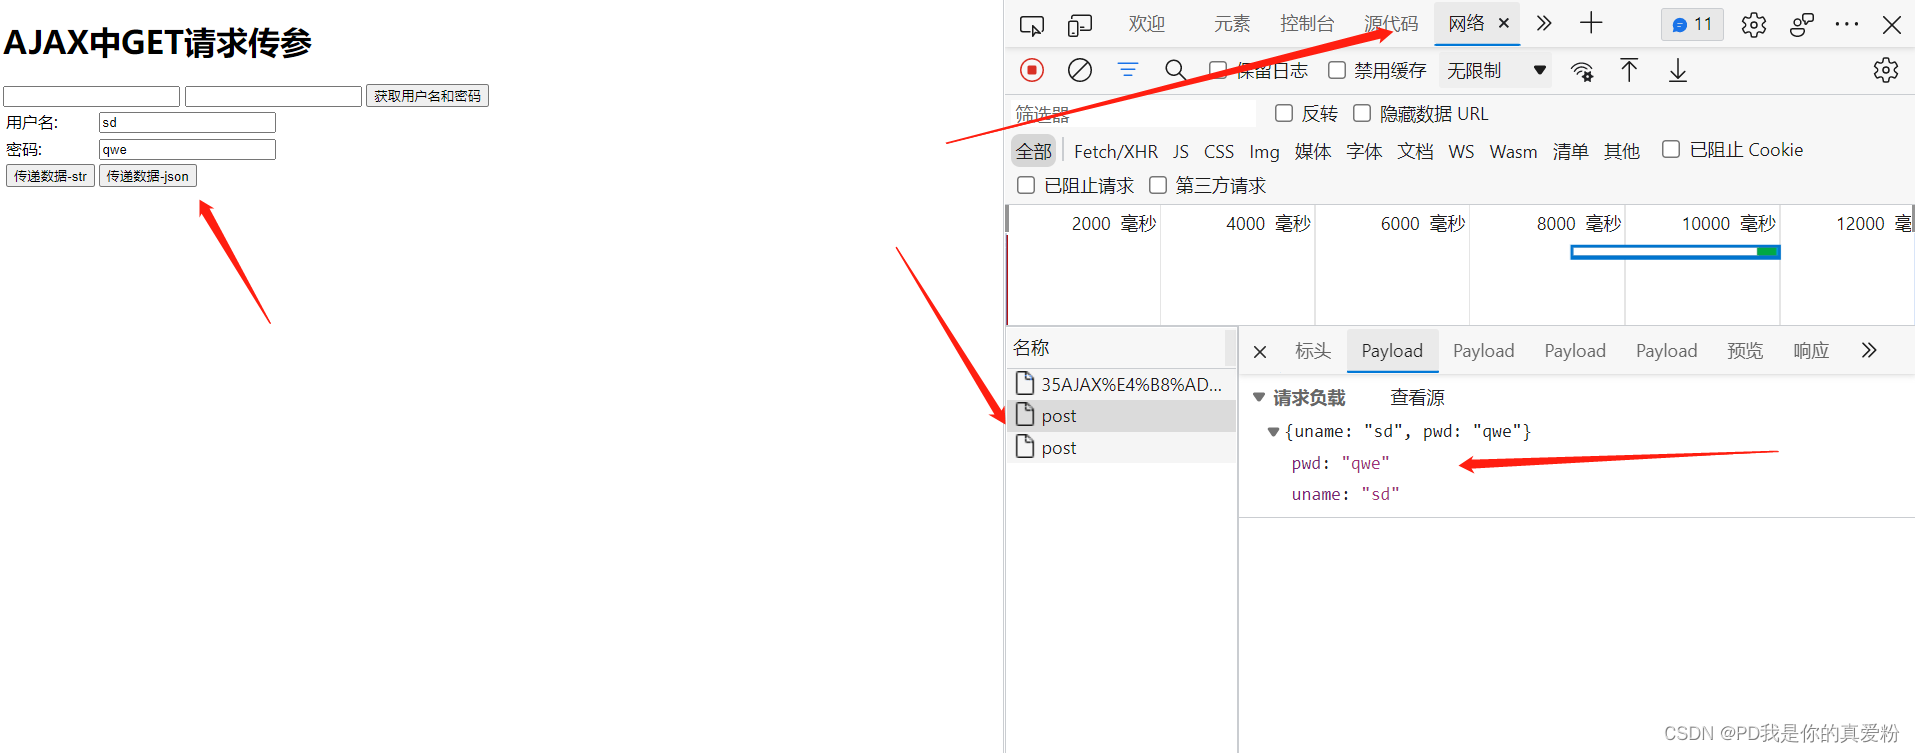Filter by 字体 requests
This screenshot has width=1915, height=753.
[1364, 151]
